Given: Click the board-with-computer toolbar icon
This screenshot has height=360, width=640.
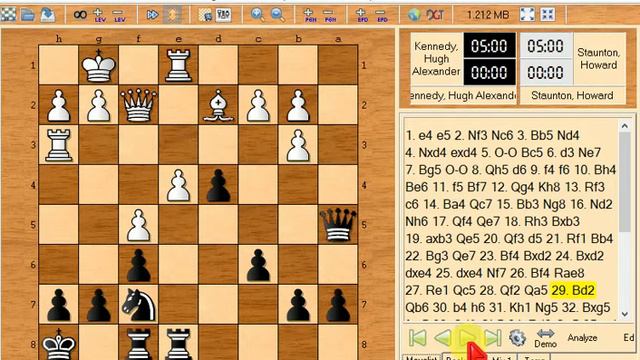Looking at the screenshot, I should pyautogui.click(x=205, y=15).
